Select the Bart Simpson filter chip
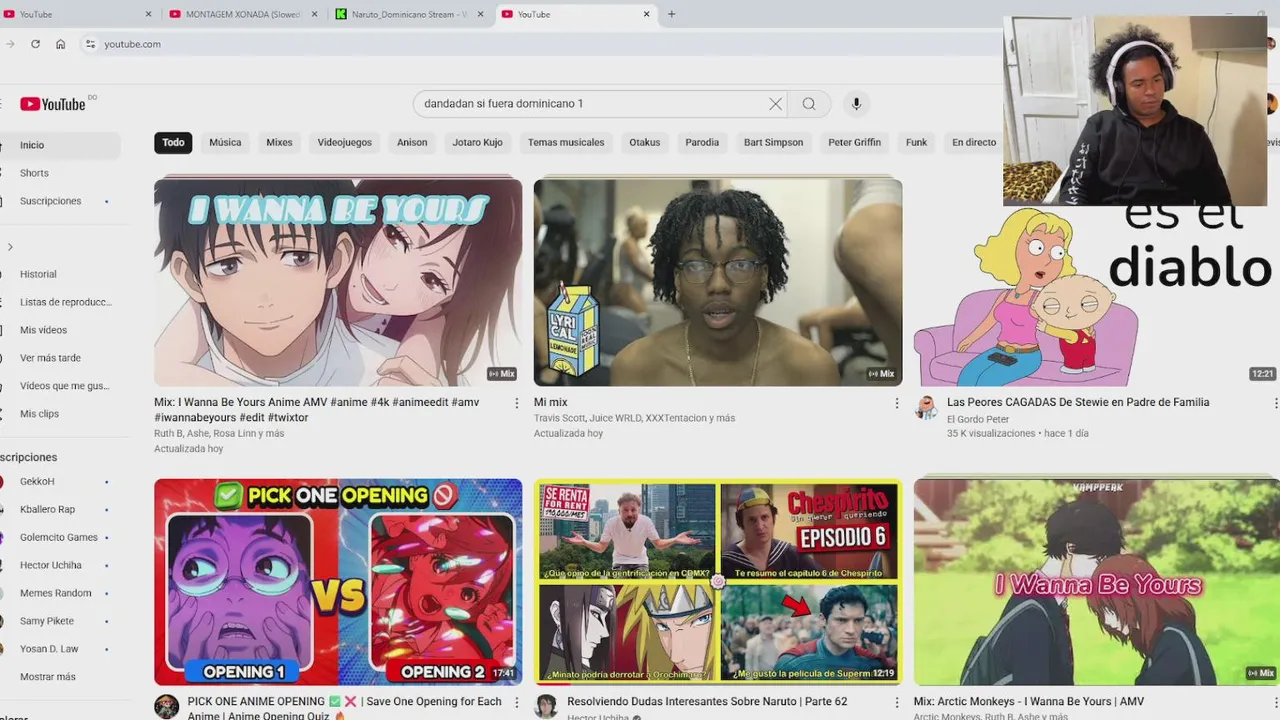1280x720 pixels. pos(773,142)
